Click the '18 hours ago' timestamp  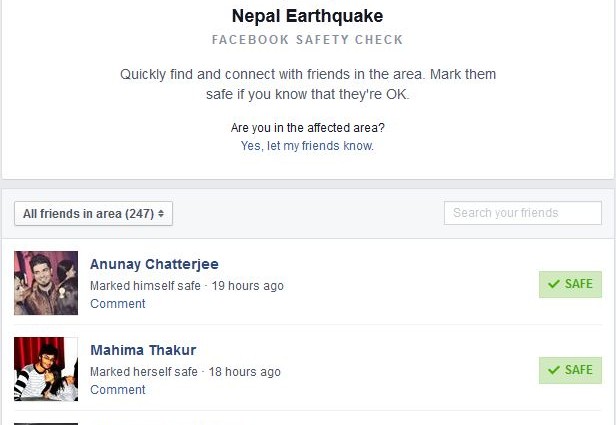click(247, 372)
